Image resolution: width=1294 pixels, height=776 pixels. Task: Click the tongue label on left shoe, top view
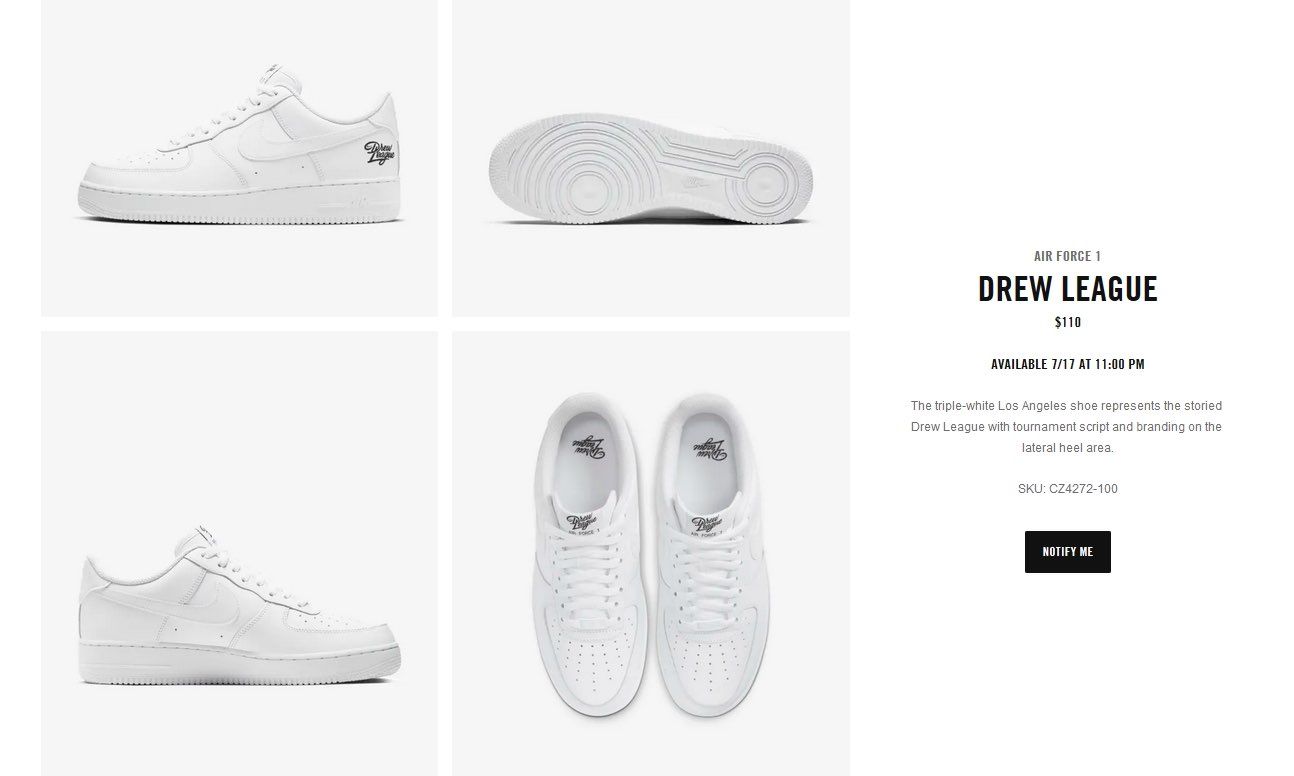point(582,527)
